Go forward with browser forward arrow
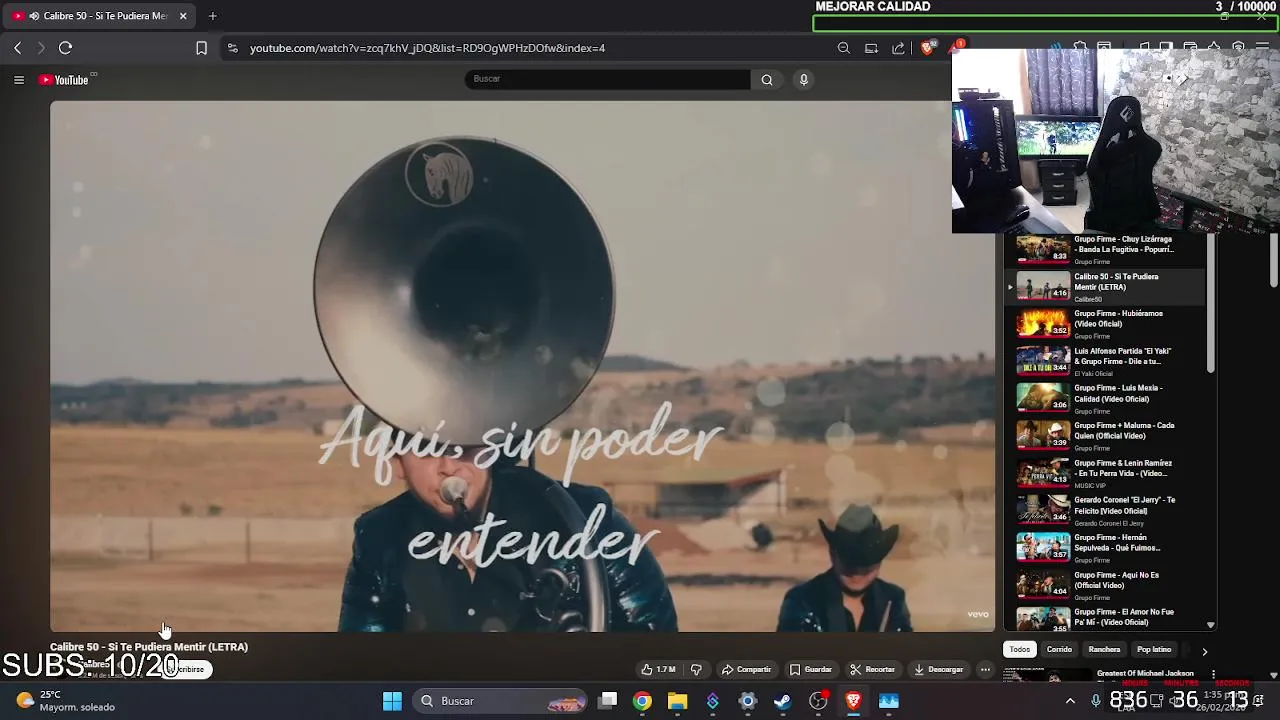This screenshot has height=720, width=1280. (41, 48)
